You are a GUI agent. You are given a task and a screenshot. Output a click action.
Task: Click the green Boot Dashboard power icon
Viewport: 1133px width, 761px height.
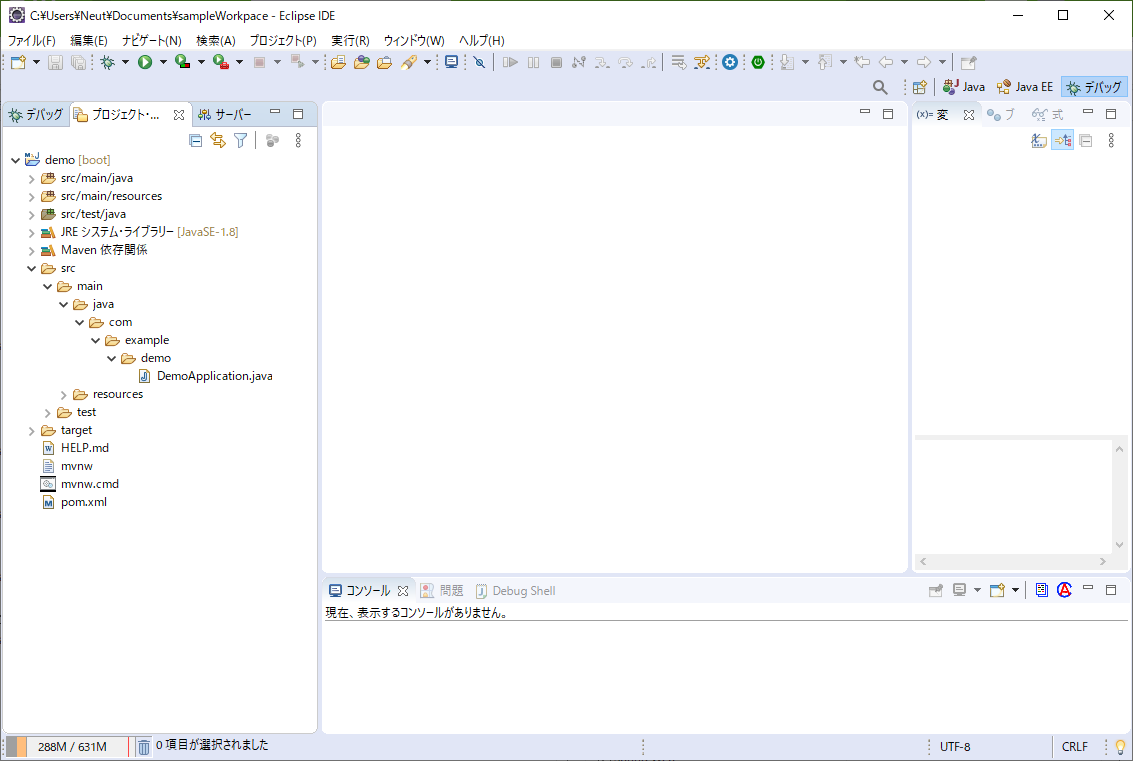click(x=758, y=62)
